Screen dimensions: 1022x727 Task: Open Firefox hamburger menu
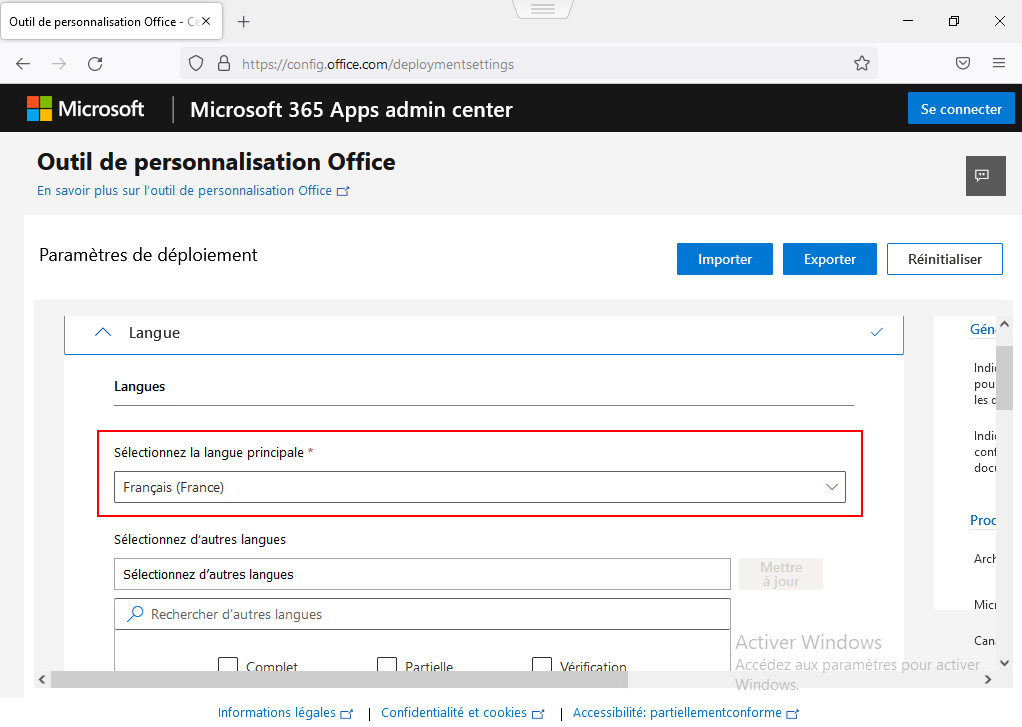point(999,63)
